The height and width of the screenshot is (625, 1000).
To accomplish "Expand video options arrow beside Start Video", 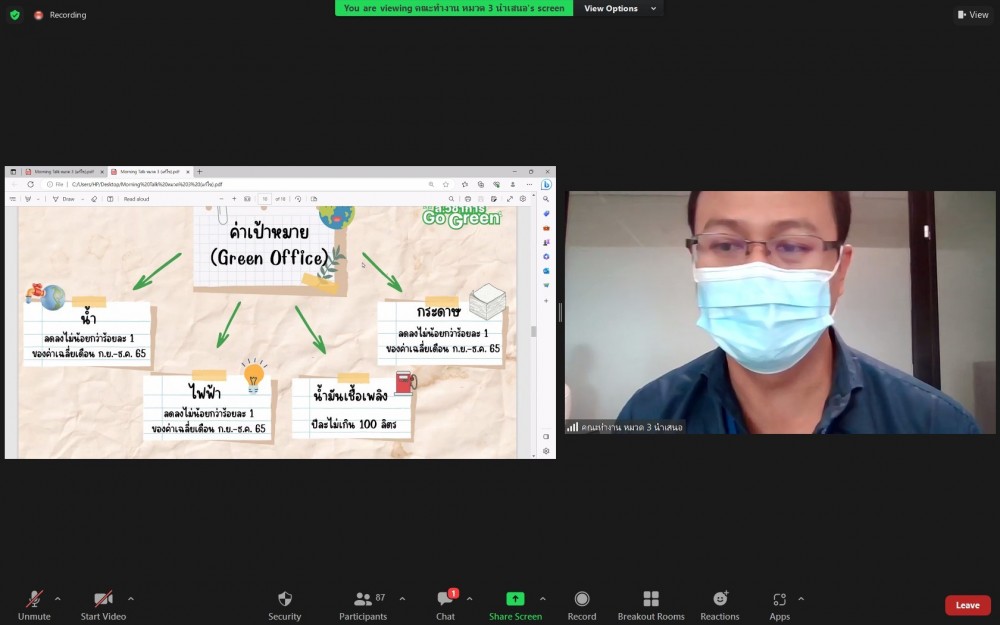I will pyautogui.click(x=131, y=599).
